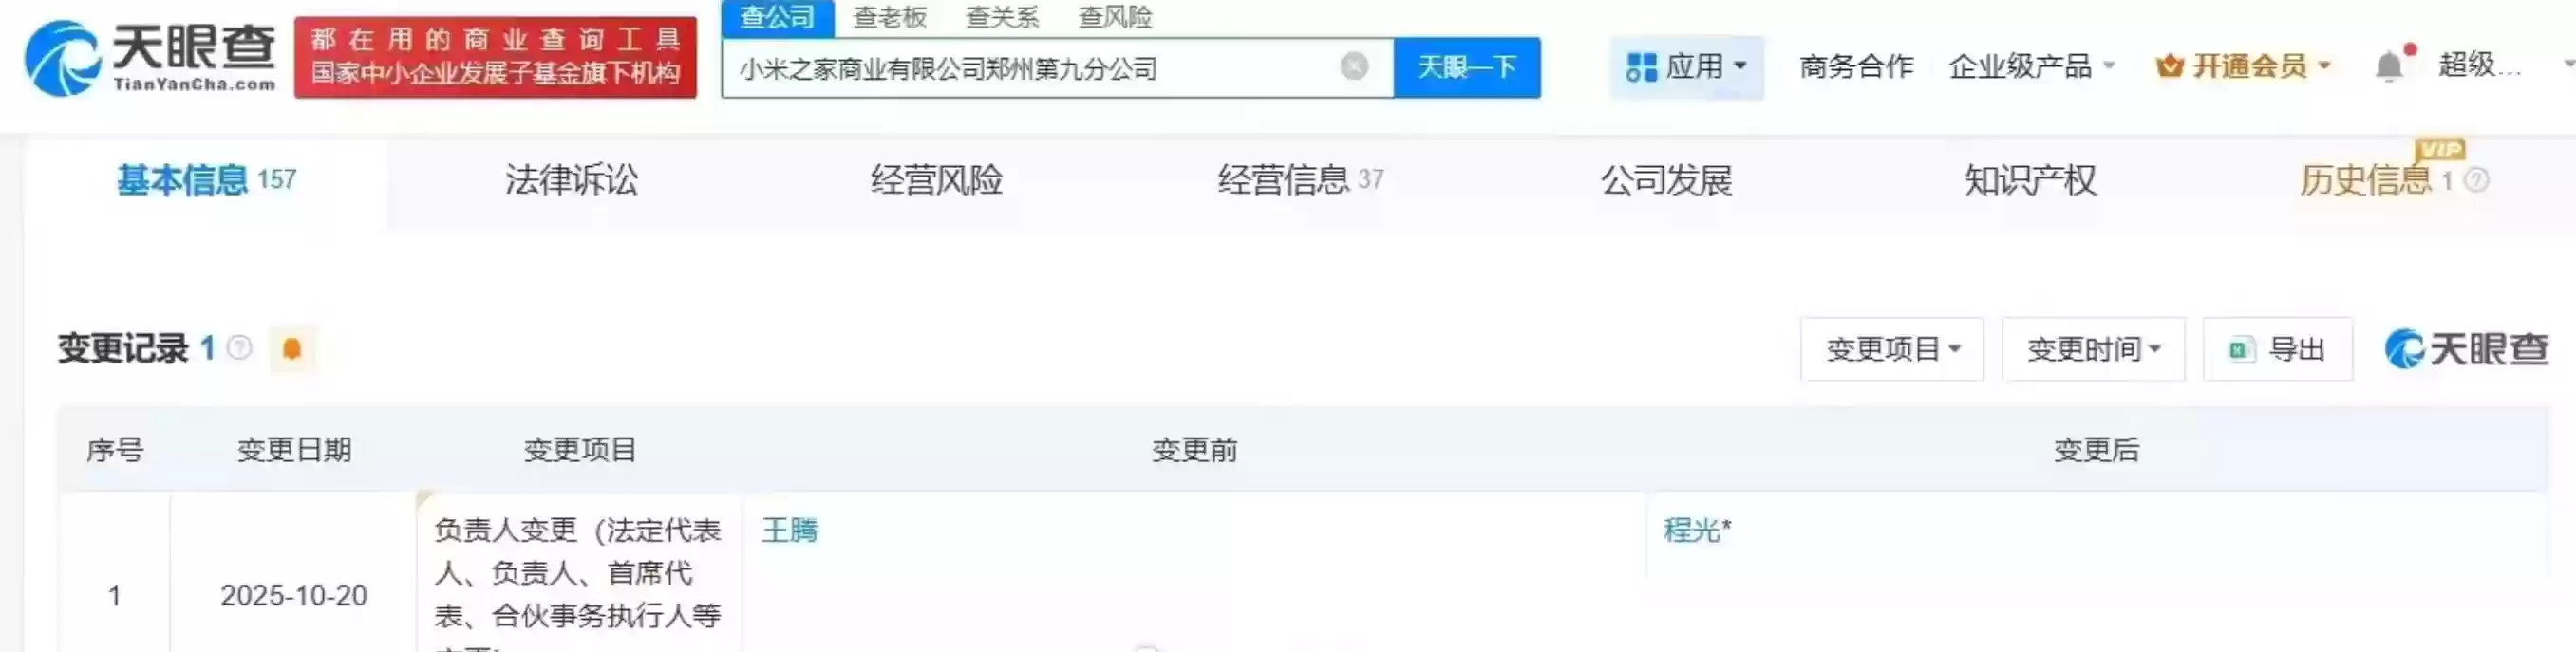Click the help icon next to 历史信息

coord(2476,180)
